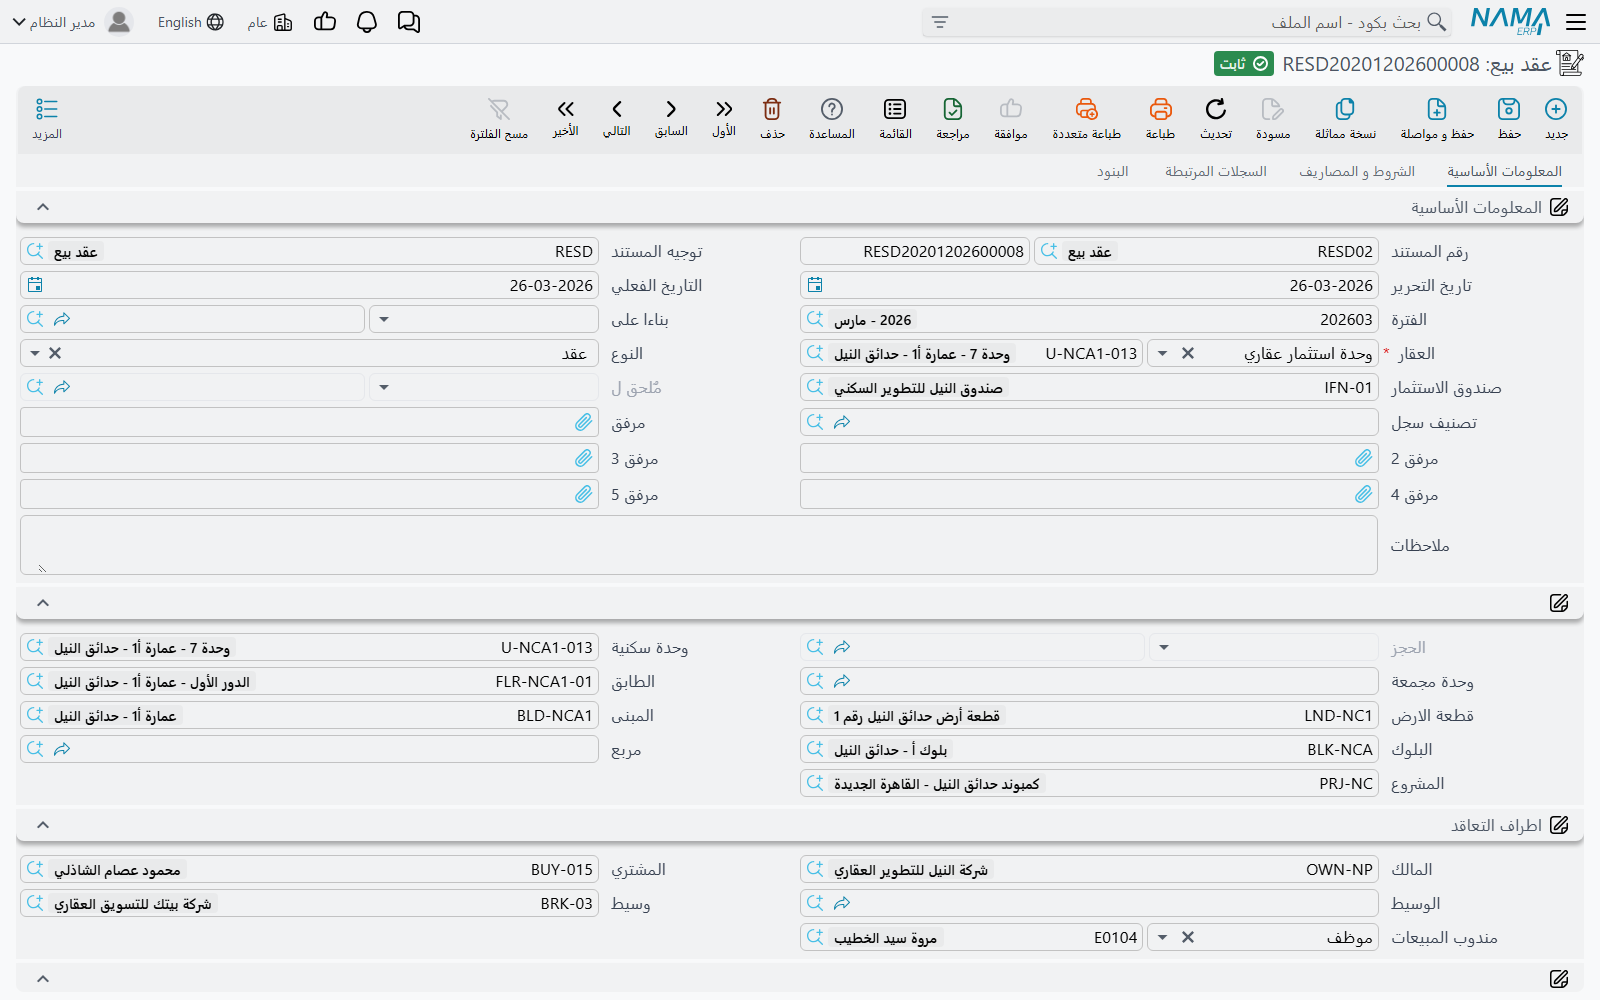This screenshot has height=1000, width=1600.
Task: Click the file name search box
Action: click(1185, 22)
